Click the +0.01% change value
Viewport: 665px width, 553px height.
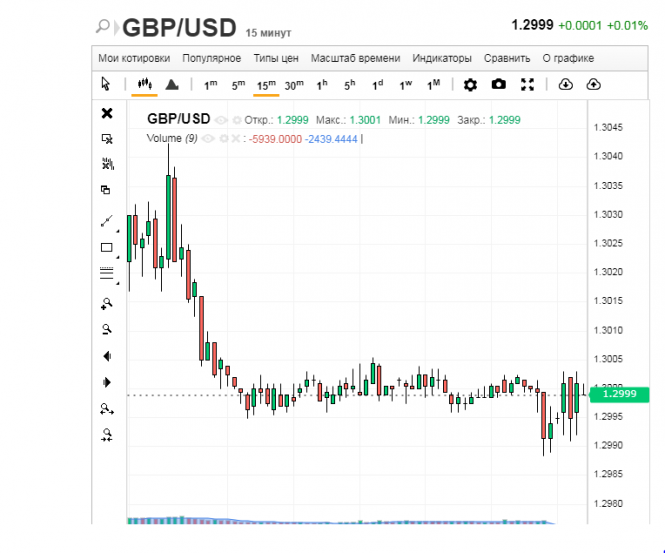tap(627, 25)
